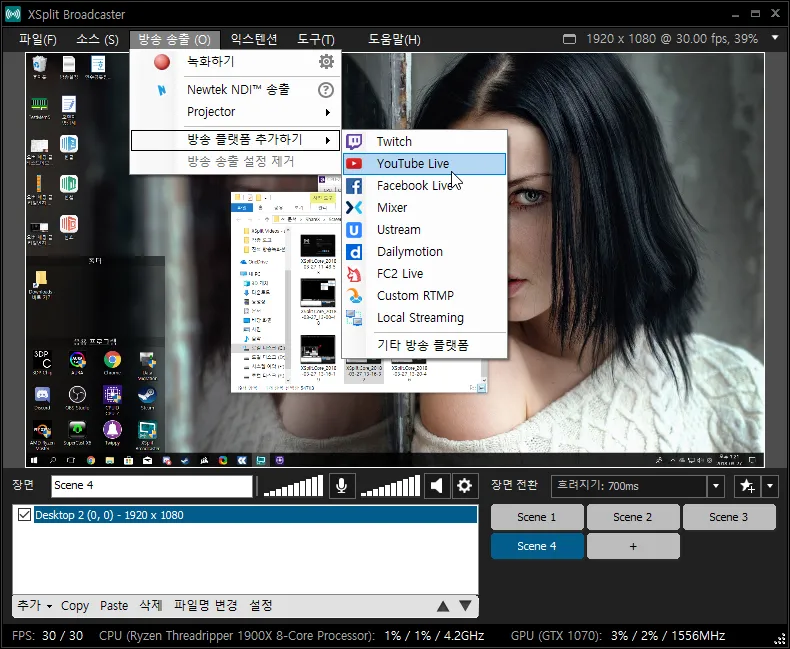The image size is (790, 649).
Task: Add a new scene with the + button
Action: (x=633, y=546)
